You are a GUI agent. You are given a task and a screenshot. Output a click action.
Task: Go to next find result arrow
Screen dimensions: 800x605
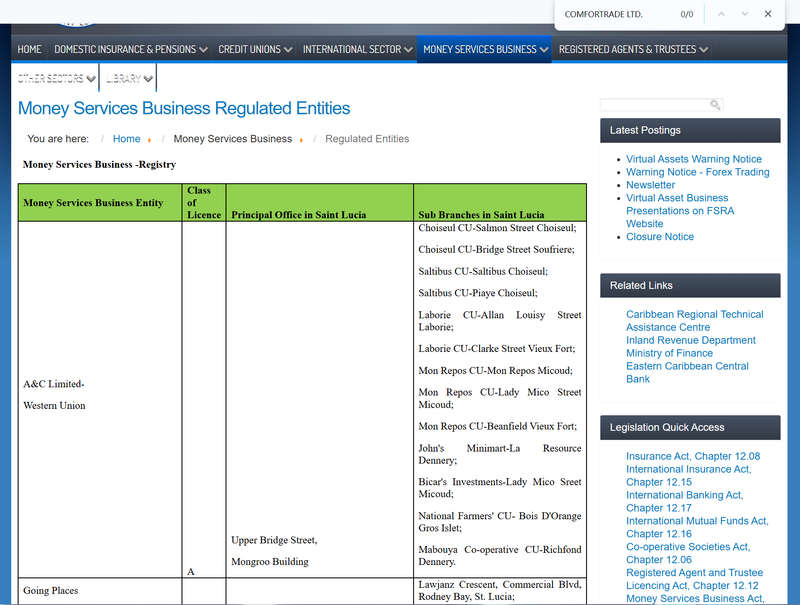(x=744, y=14)
